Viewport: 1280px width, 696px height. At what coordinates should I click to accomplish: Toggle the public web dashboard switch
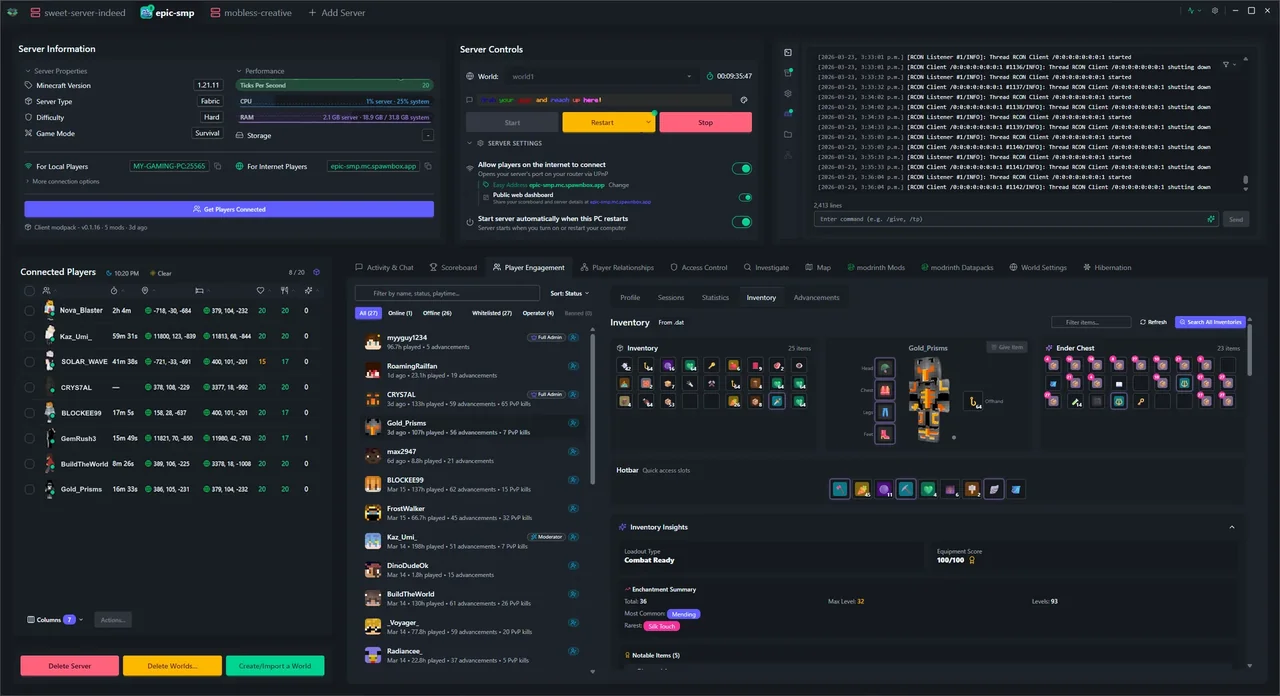tap(745, 198)
